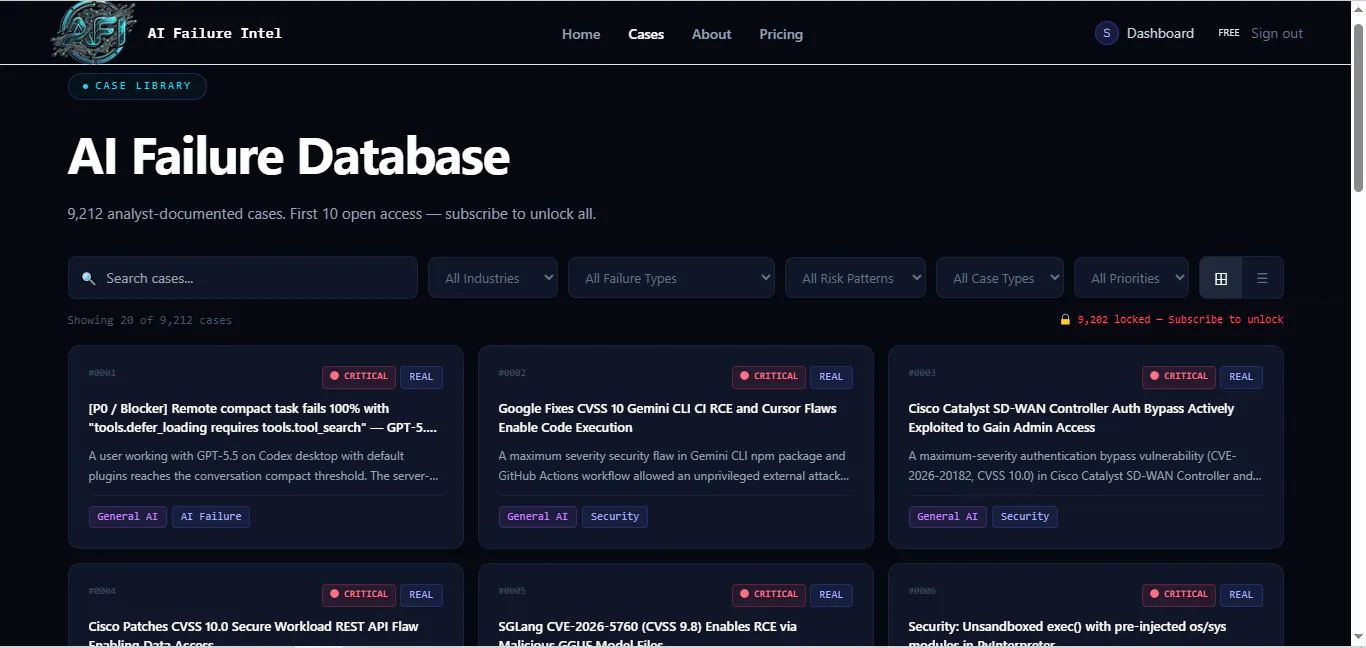Click the AI Failure Intel brand name
1366x648 pixels.
click(x=215, y=33)
